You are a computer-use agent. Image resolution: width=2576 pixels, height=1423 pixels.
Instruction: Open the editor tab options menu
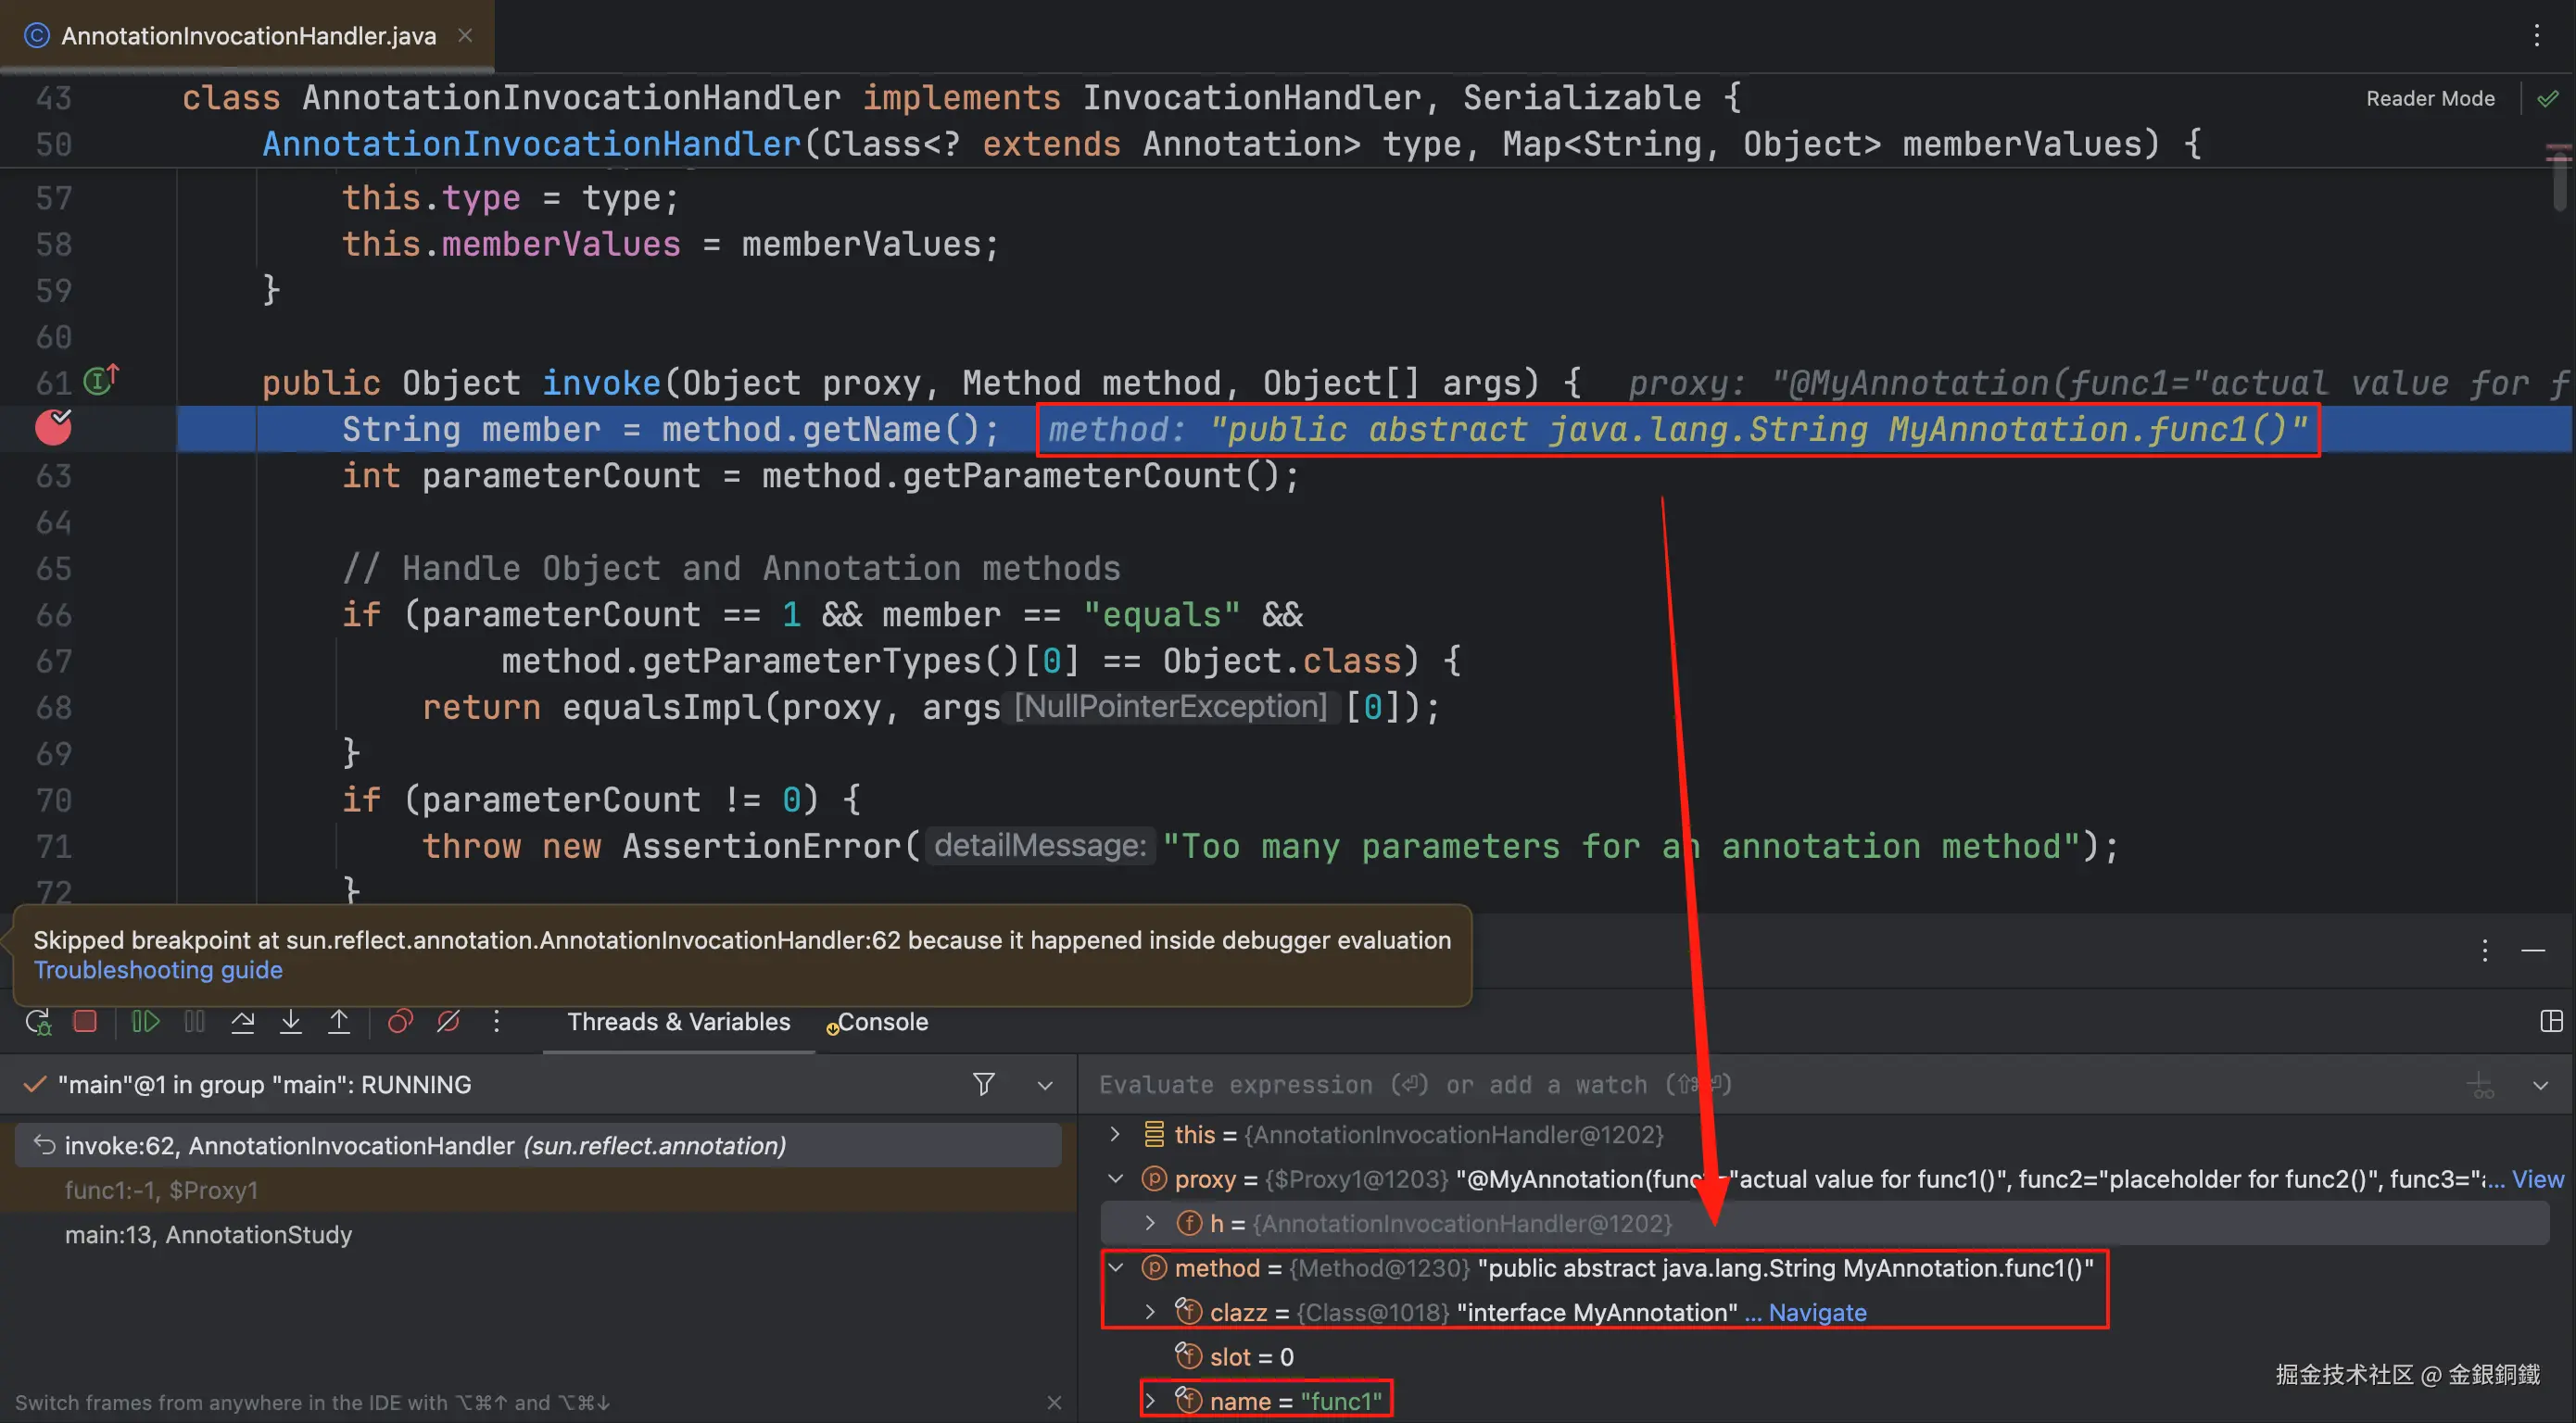2537,36
